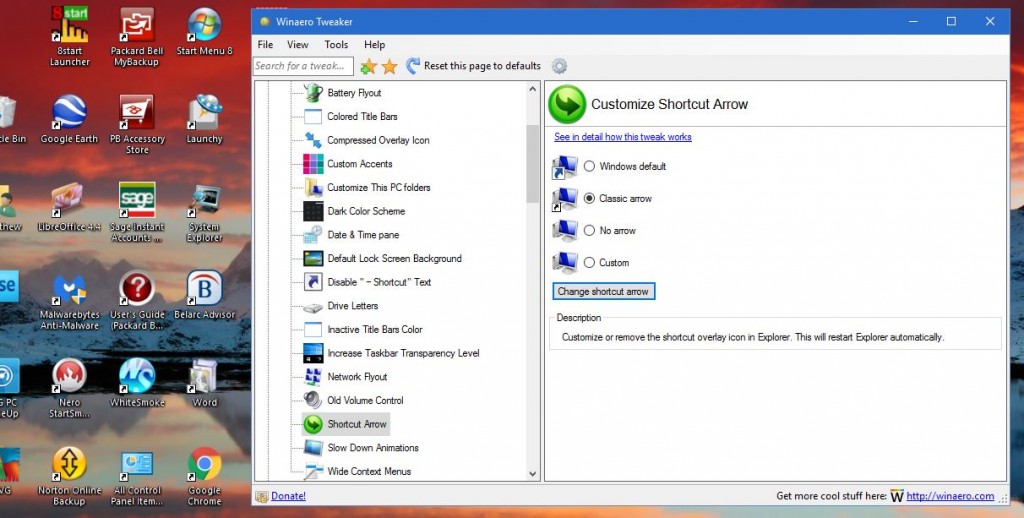Click the settings gear toolbar icon
The width and height of the screenshot is (1024, 518).
(x=559, y=66)
